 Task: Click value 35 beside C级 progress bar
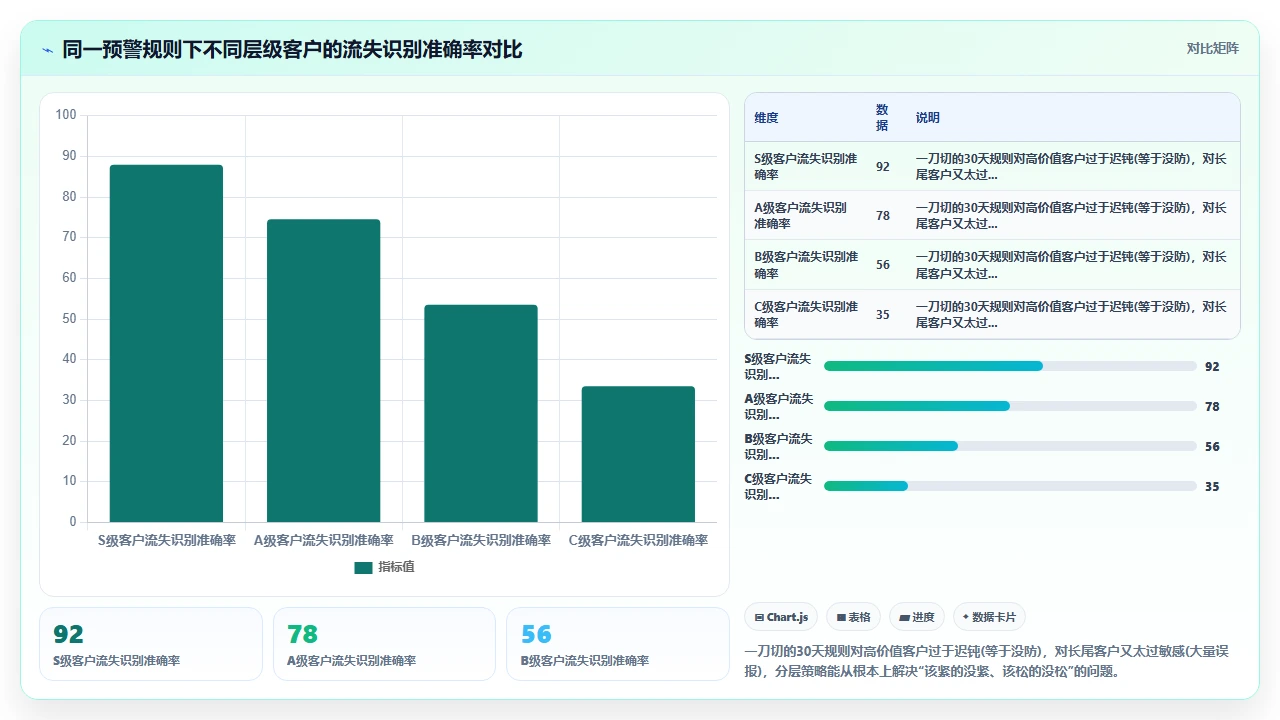pos(1212,487)
